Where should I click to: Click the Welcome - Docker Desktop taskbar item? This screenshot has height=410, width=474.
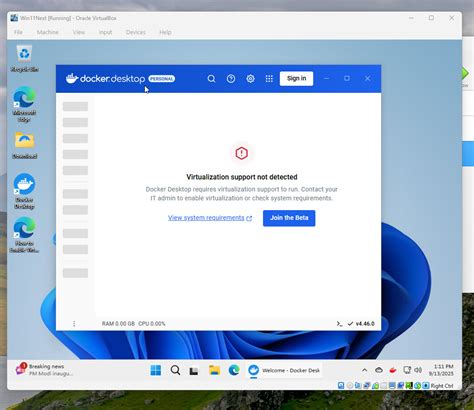284,370
